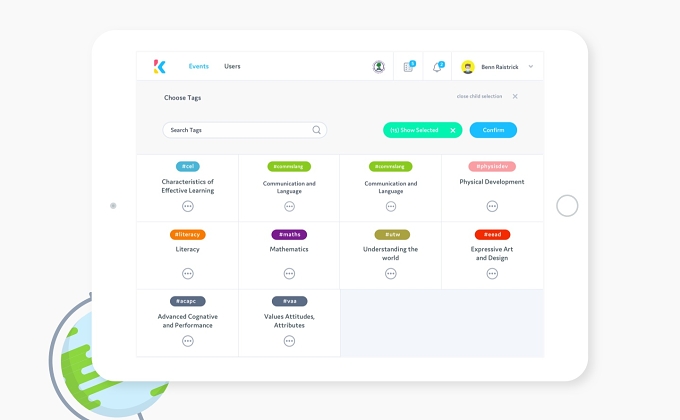This screenshot has width=680, height=420.
Task: Clear Show Selected filter with X
Action: tap(453, 130)
